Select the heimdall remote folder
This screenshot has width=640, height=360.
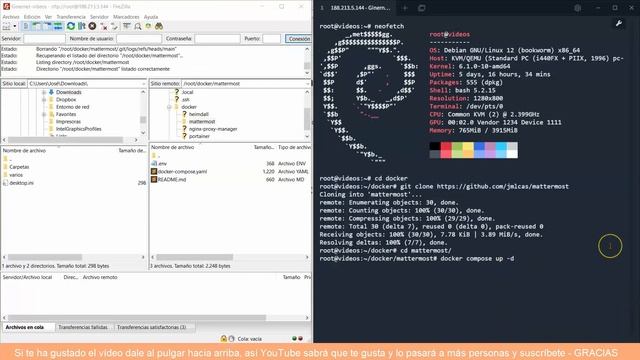(198, 114)
